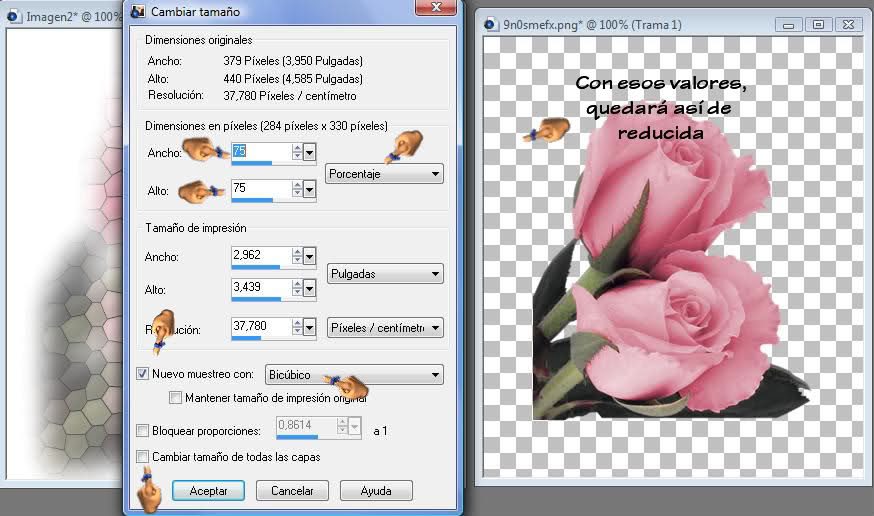Enable Mantener tamaño de impresión original
The height and width of the screenshot is (516, 874).
tap(176, 397)
